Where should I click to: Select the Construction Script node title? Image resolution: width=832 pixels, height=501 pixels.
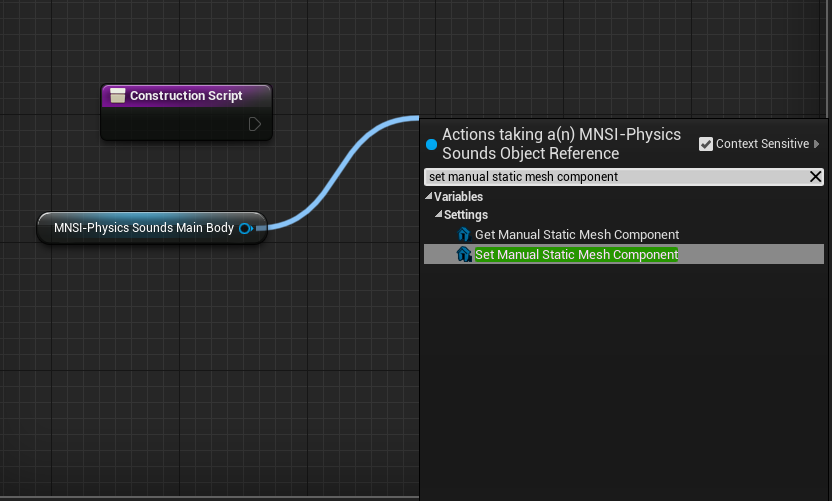[x=186, y=96]
